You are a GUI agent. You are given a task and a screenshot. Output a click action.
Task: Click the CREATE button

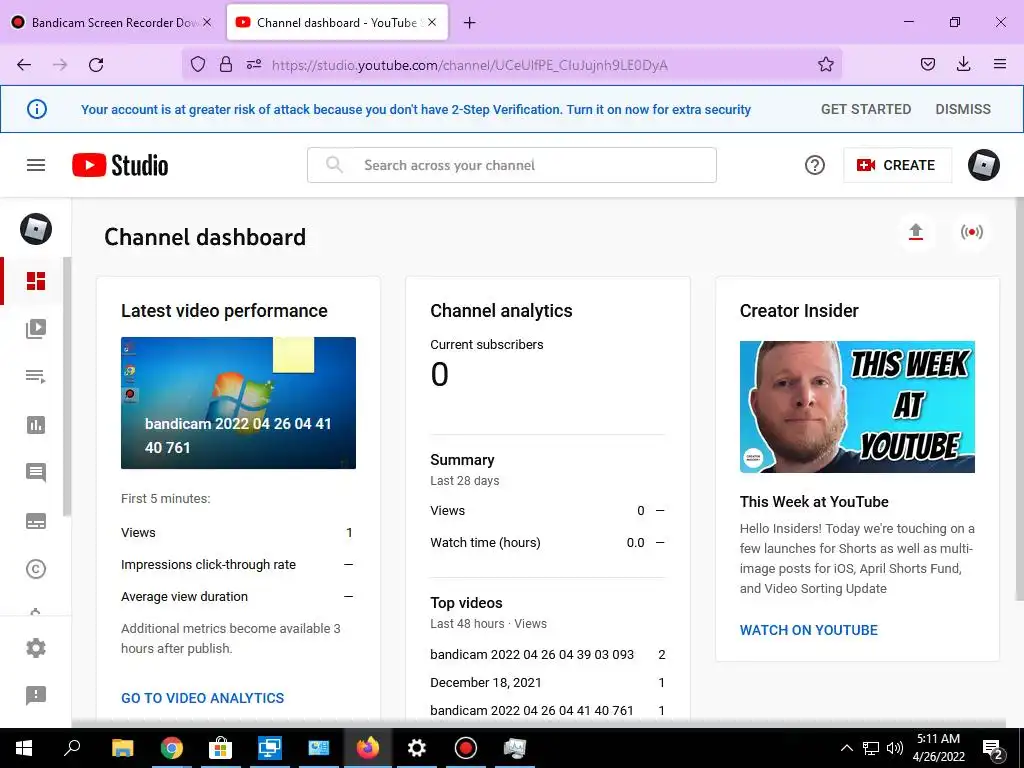pos(897,165)
